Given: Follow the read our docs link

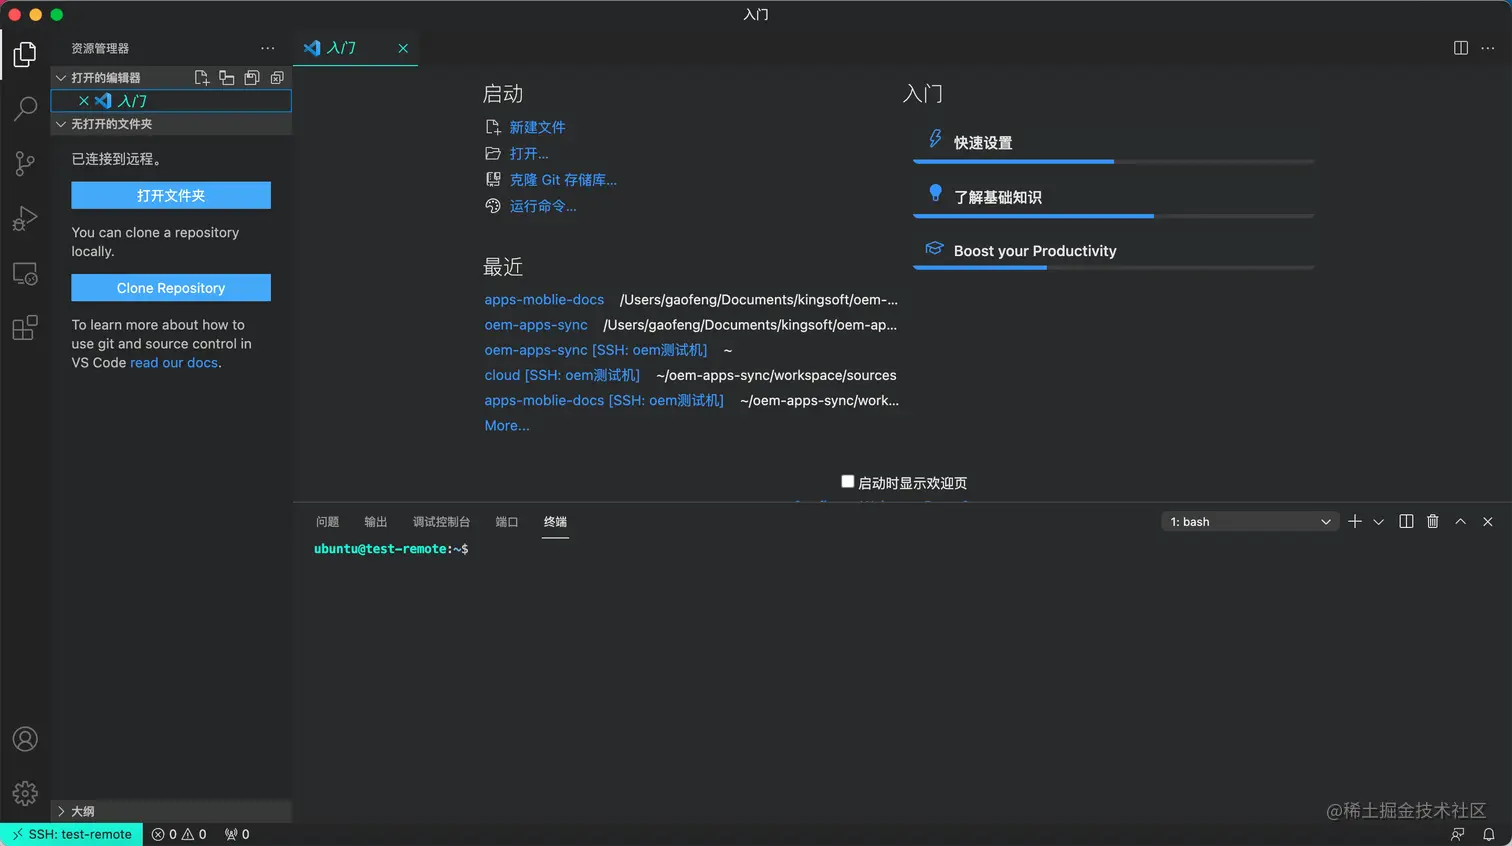Looking at the screenshot, I should (174, 363).
